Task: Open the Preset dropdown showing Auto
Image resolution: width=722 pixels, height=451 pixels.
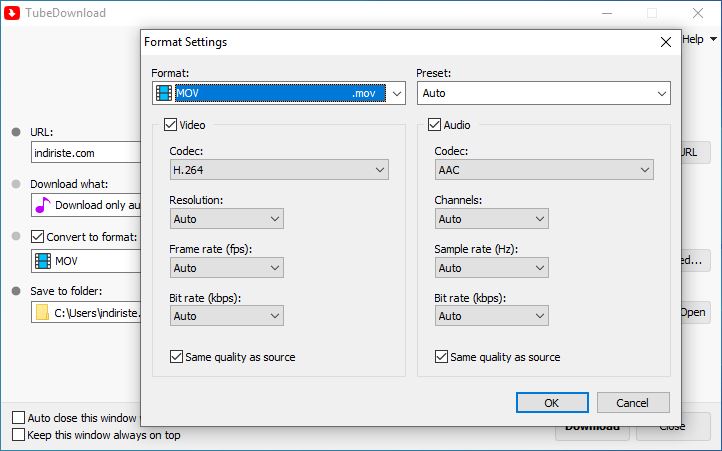Action: (x=543, y=94)
